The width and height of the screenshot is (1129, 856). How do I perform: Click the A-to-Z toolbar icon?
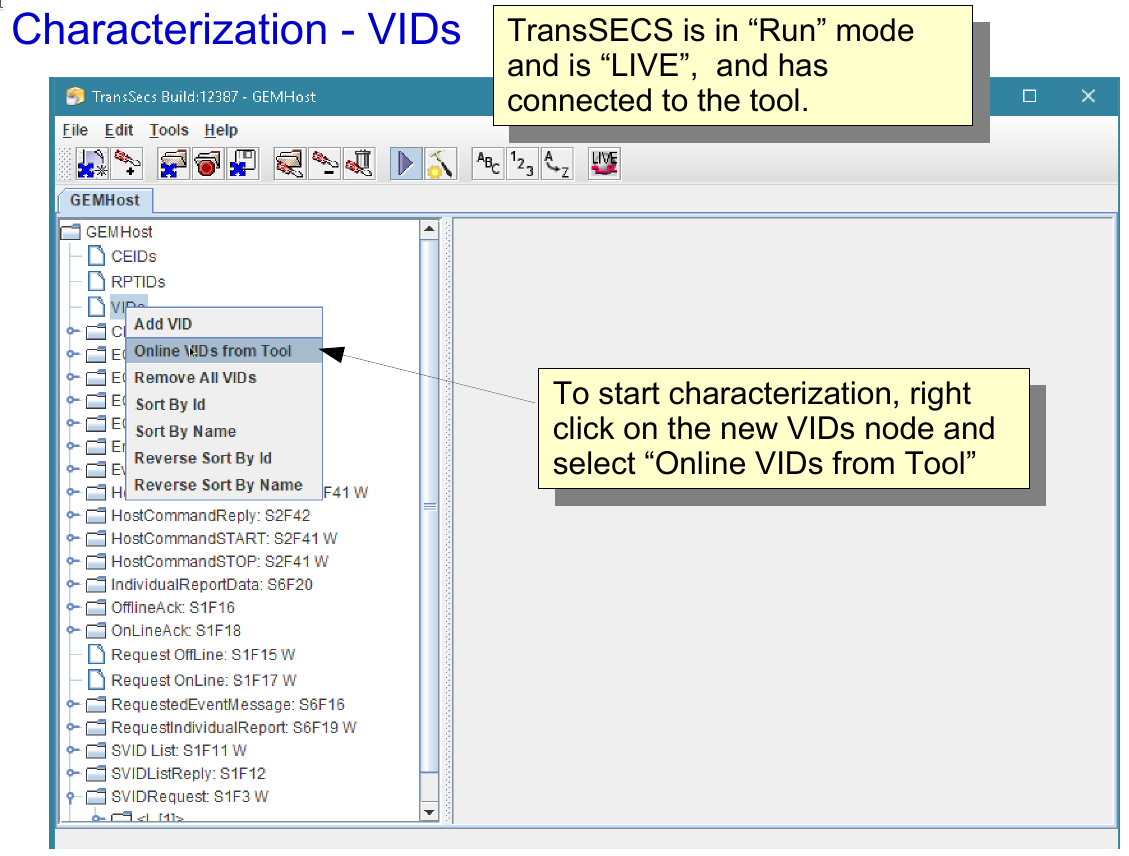(x=556, y=163)
